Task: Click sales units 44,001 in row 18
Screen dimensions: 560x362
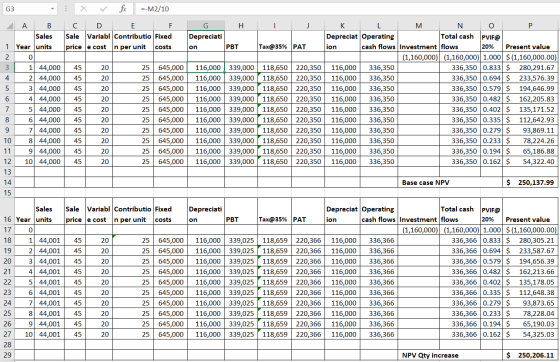Action: [x=49, y=240]
